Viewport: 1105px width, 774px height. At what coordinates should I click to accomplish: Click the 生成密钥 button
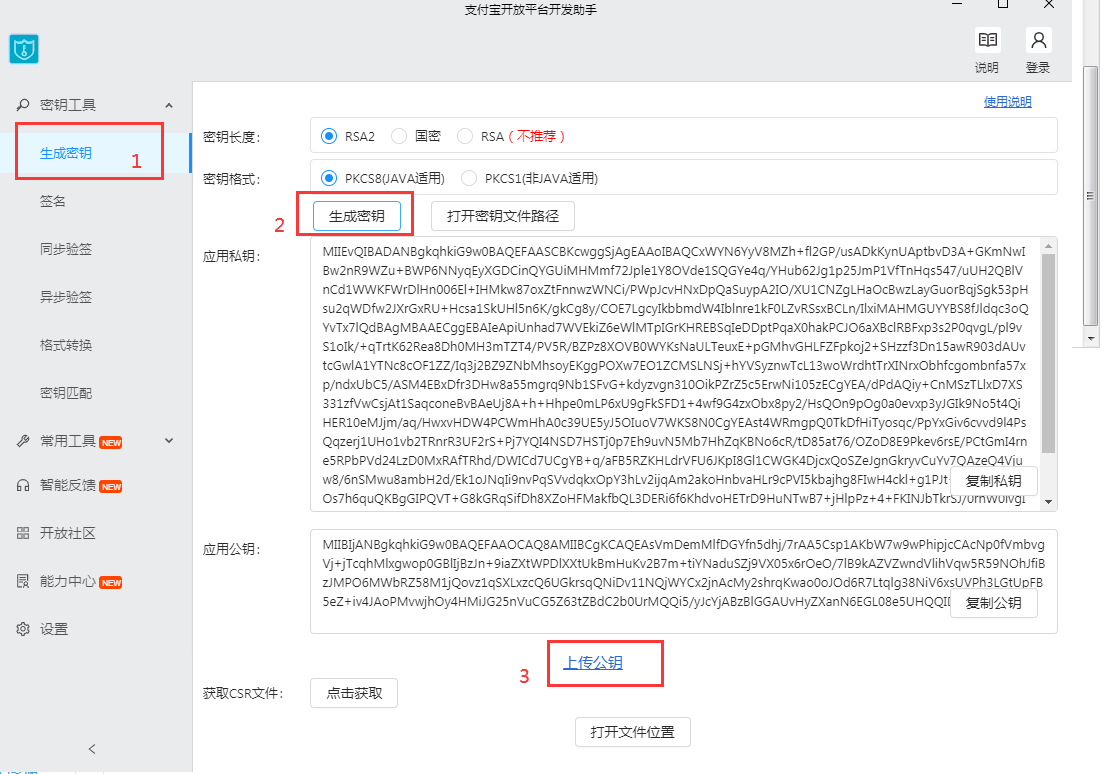click(x=357, y=216)
